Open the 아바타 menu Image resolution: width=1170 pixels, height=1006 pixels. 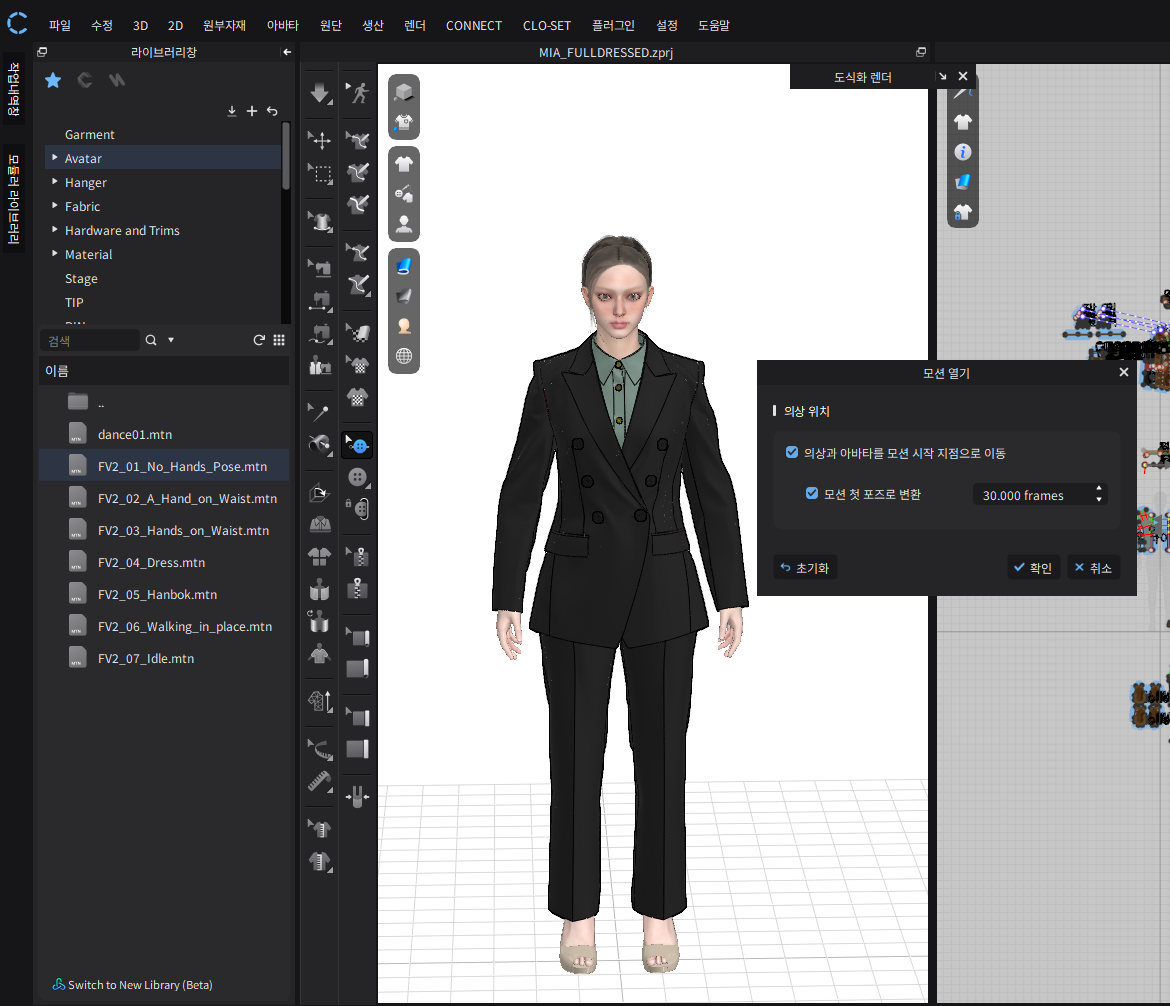282,25
